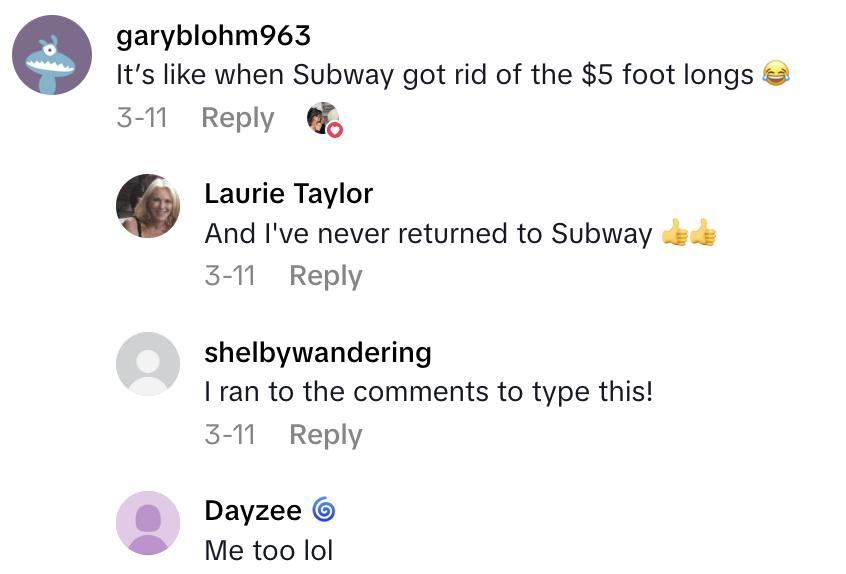Click the 3-11 date under Laurie Taylor's comment

pos(230,276)
